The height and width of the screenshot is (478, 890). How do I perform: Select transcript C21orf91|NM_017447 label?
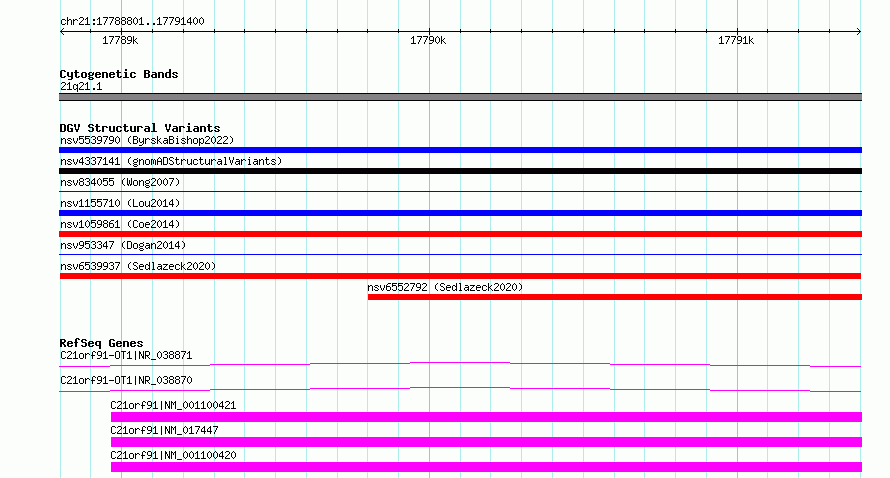(x=164, y=430)
